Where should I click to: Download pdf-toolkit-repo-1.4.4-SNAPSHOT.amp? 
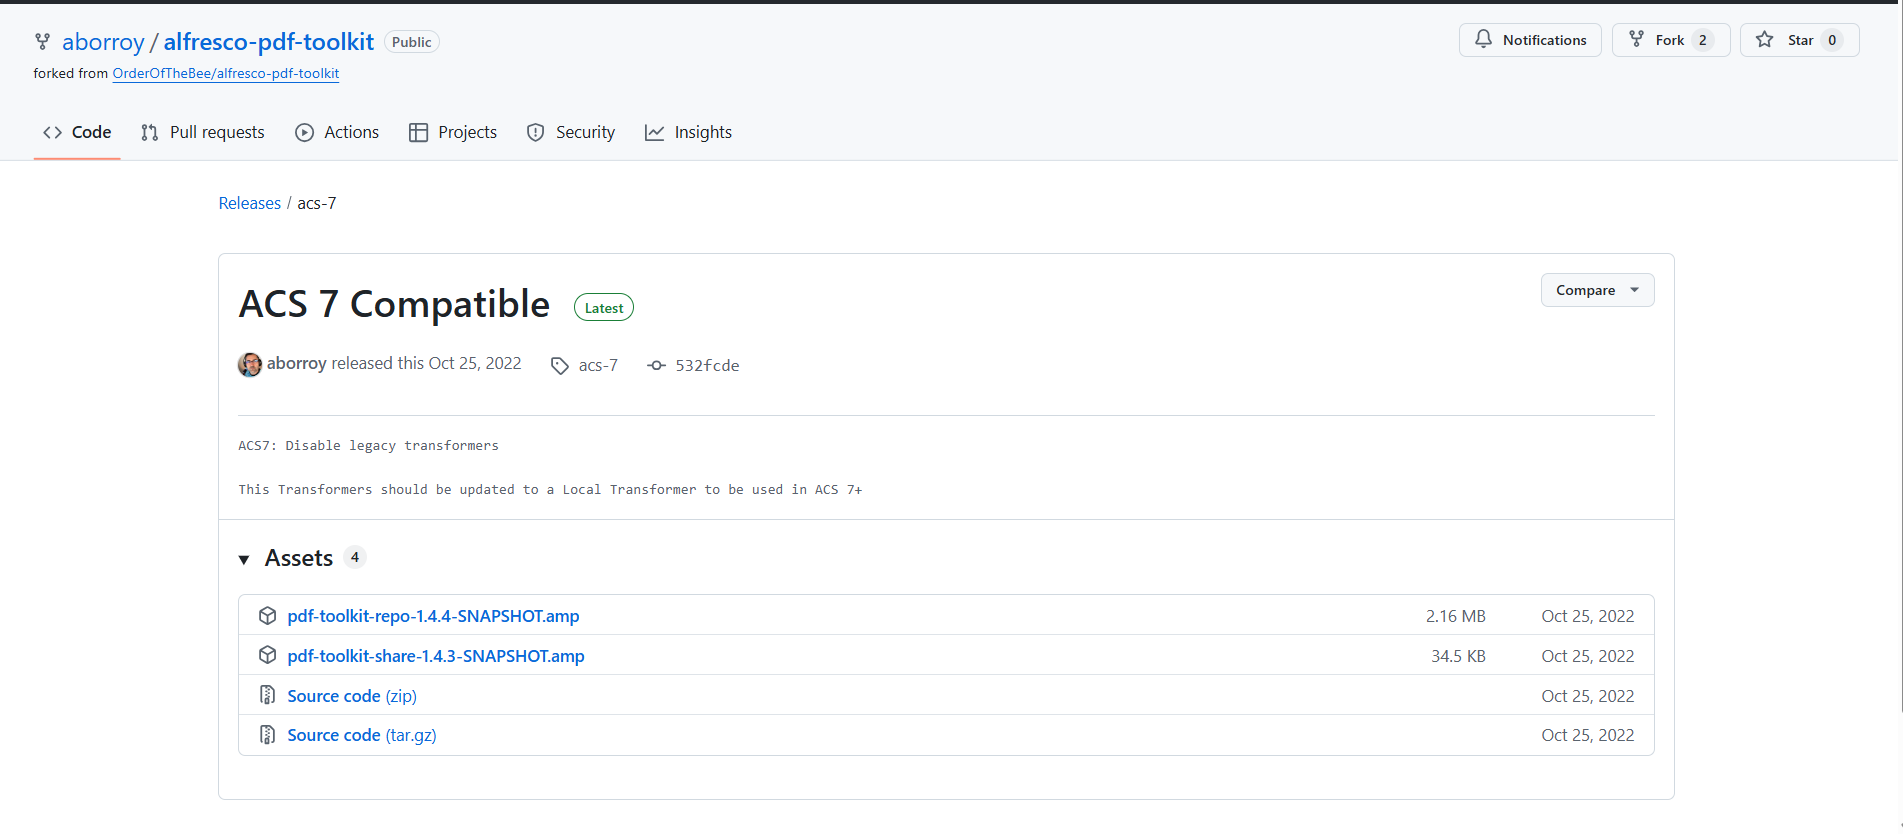point(433,616)
